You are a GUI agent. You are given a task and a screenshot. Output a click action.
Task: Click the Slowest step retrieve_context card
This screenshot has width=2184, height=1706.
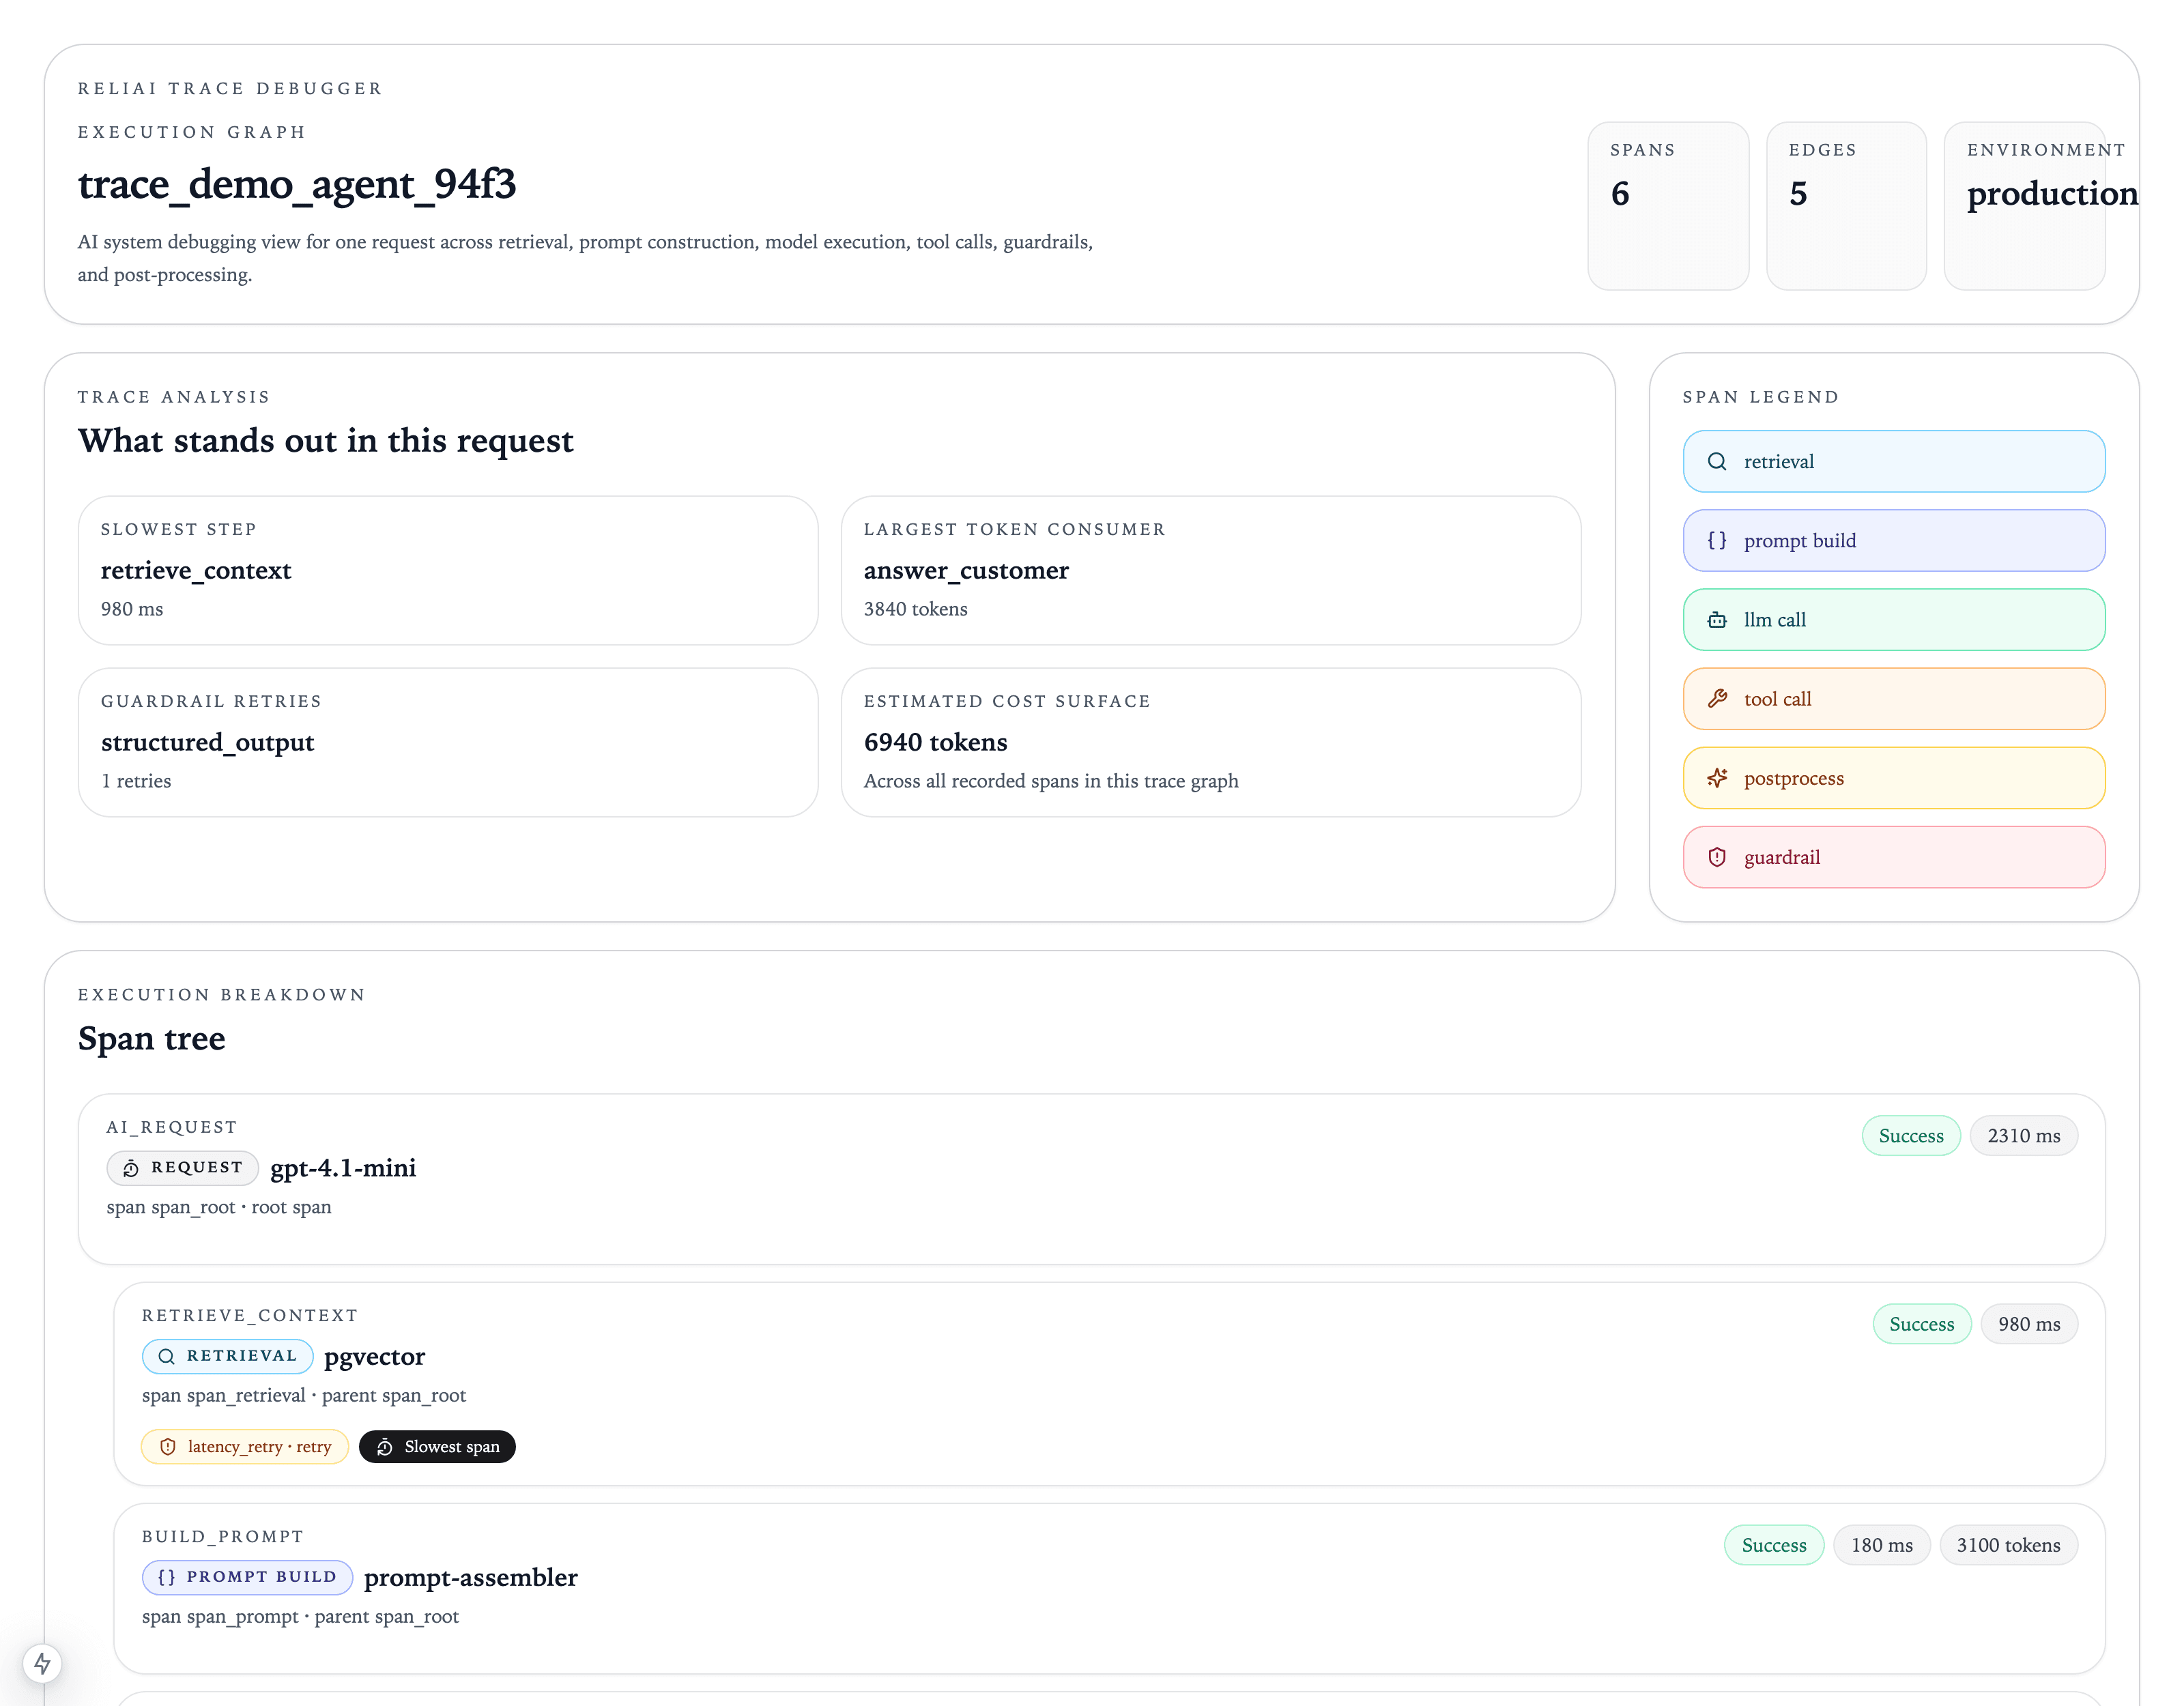tap(447, 570)
